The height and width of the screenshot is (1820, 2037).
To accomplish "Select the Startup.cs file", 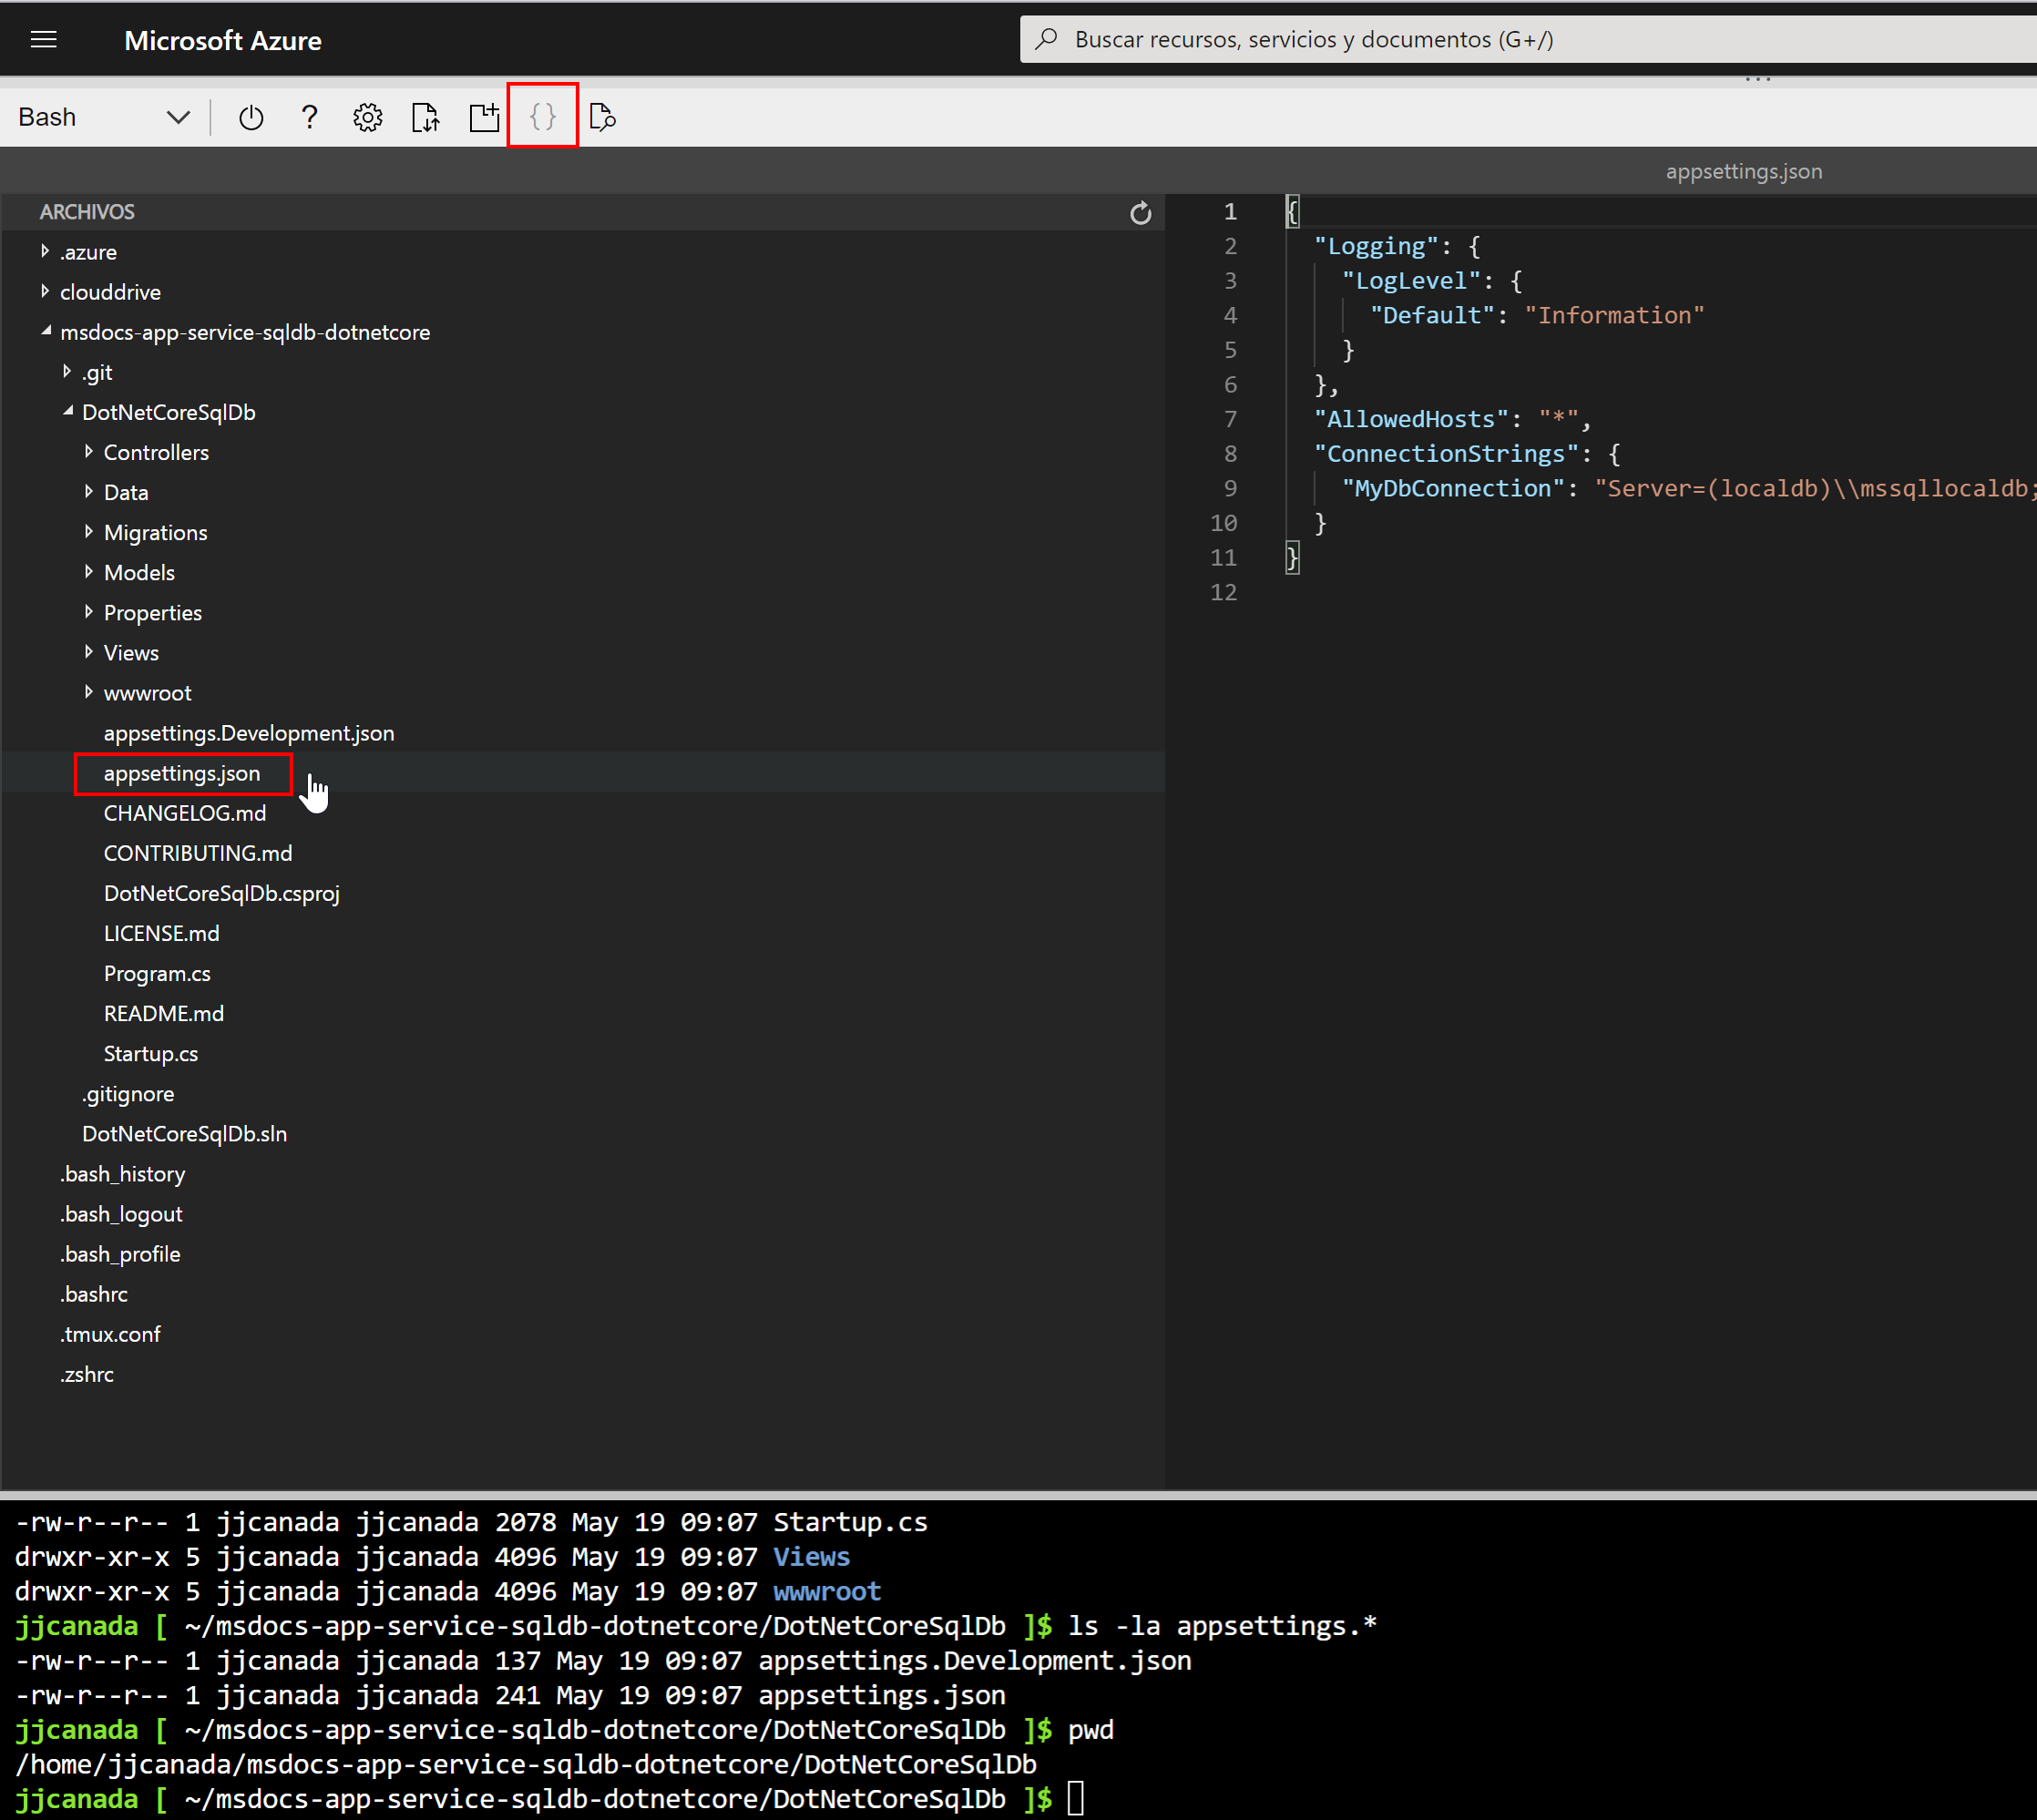I will pos(151,1053).
